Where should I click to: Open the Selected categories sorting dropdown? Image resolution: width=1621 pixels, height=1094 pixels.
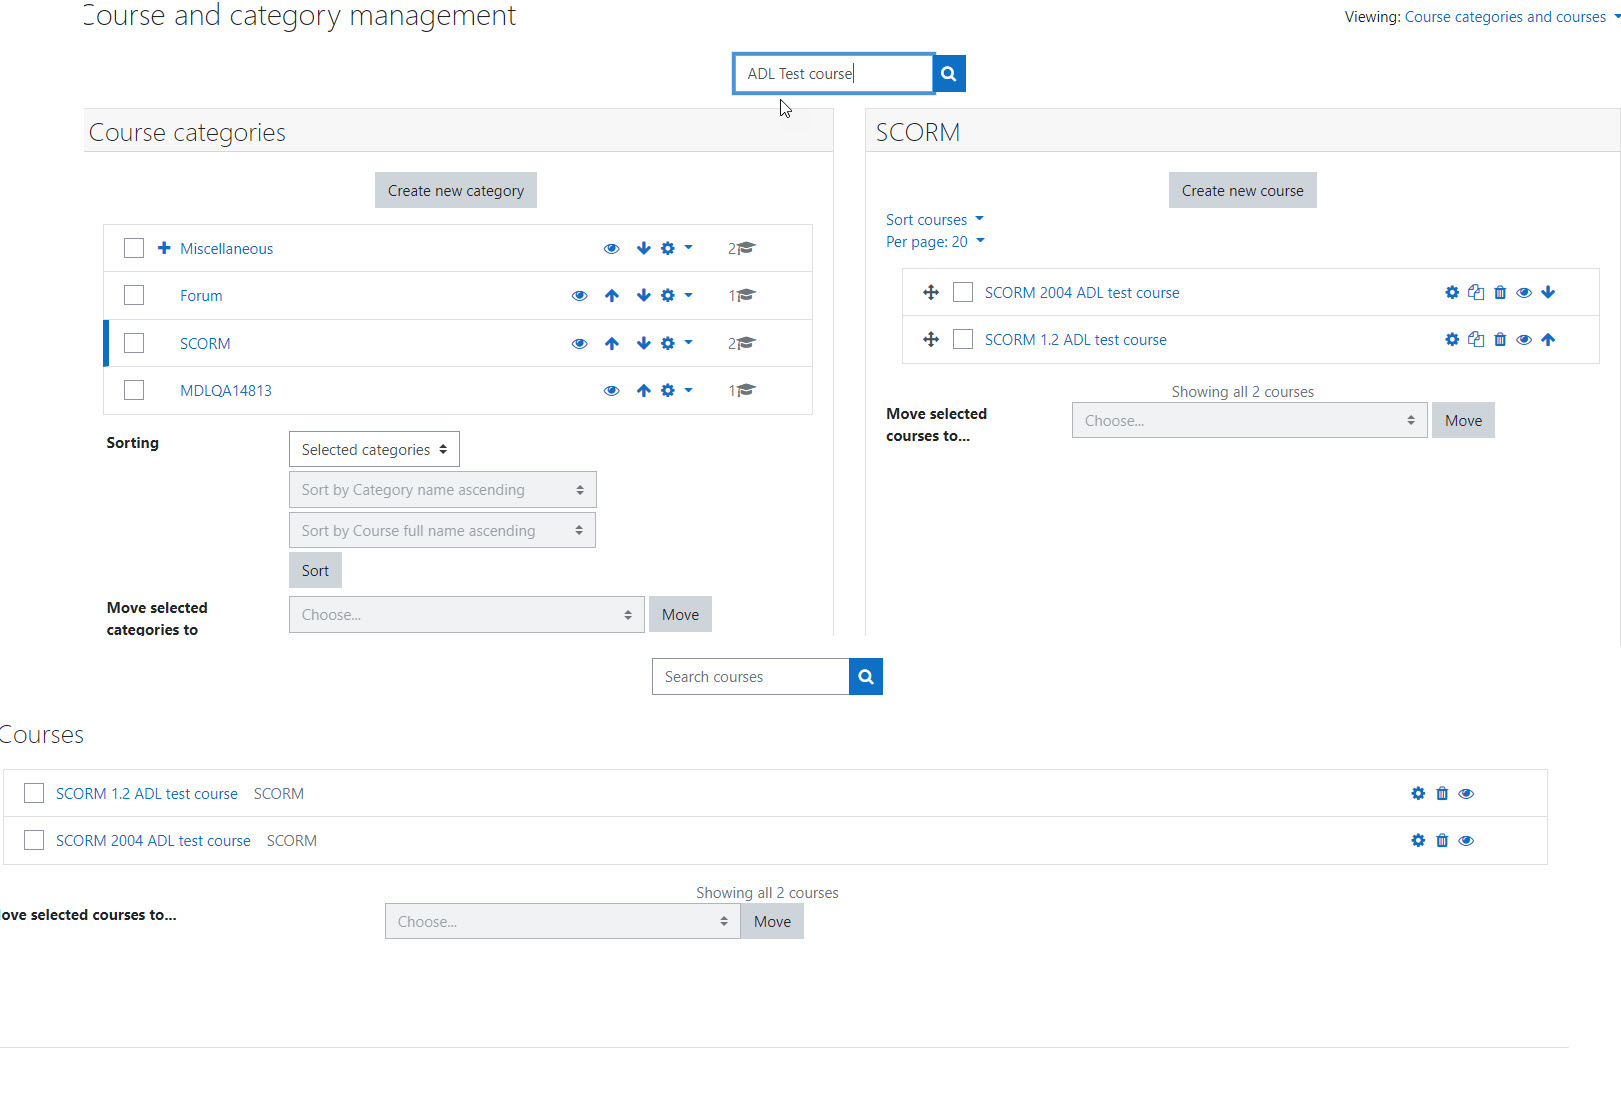click(374, 449)
